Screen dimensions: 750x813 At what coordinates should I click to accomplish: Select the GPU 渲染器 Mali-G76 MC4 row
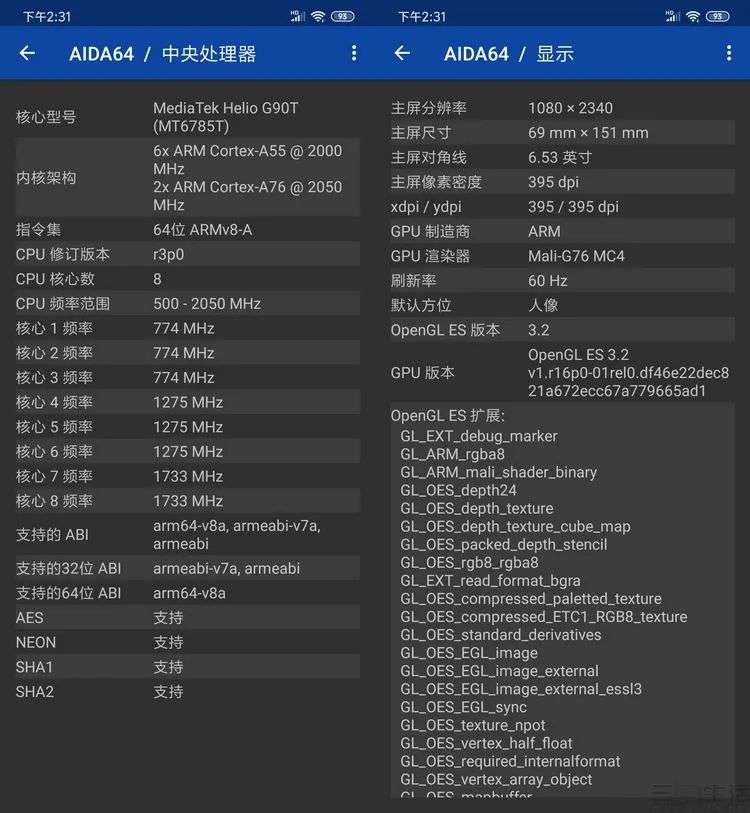(x=563, y=256)
